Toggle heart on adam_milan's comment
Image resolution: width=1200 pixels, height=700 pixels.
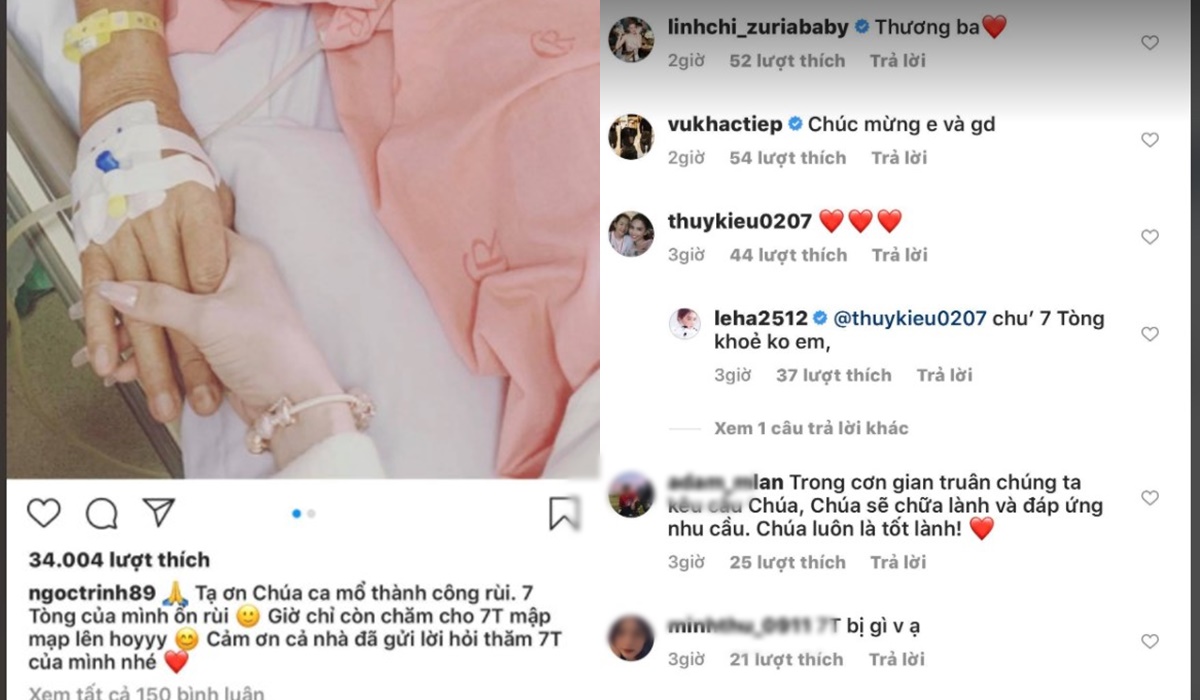(x=1150, y=497)
